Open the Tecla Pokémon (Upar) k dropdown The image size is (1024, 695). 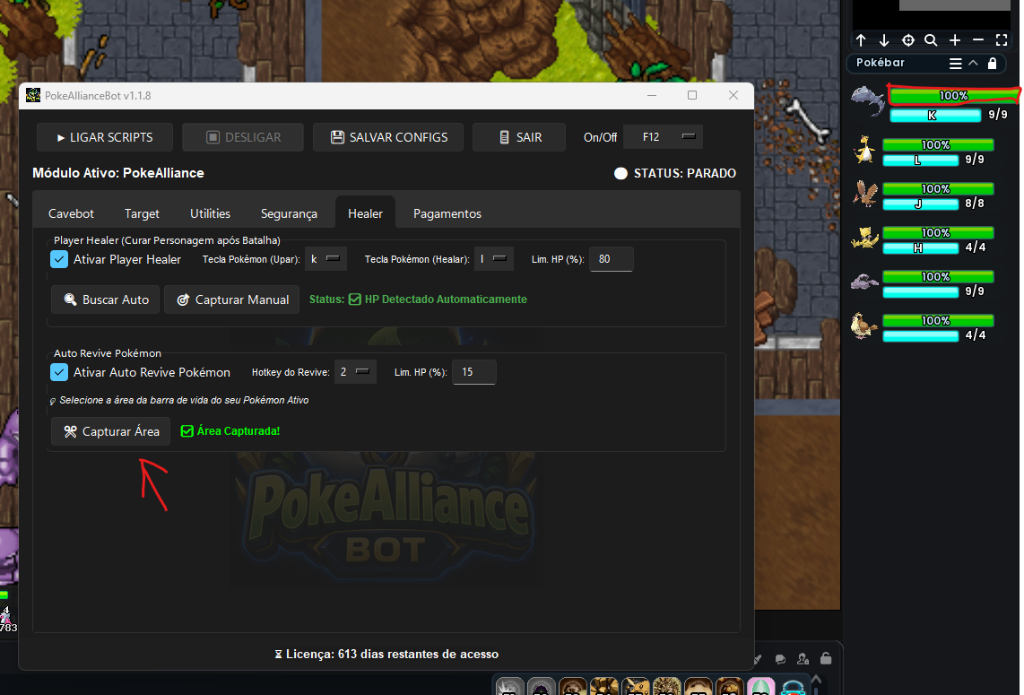pyautogui.click(x=326, y=259)
